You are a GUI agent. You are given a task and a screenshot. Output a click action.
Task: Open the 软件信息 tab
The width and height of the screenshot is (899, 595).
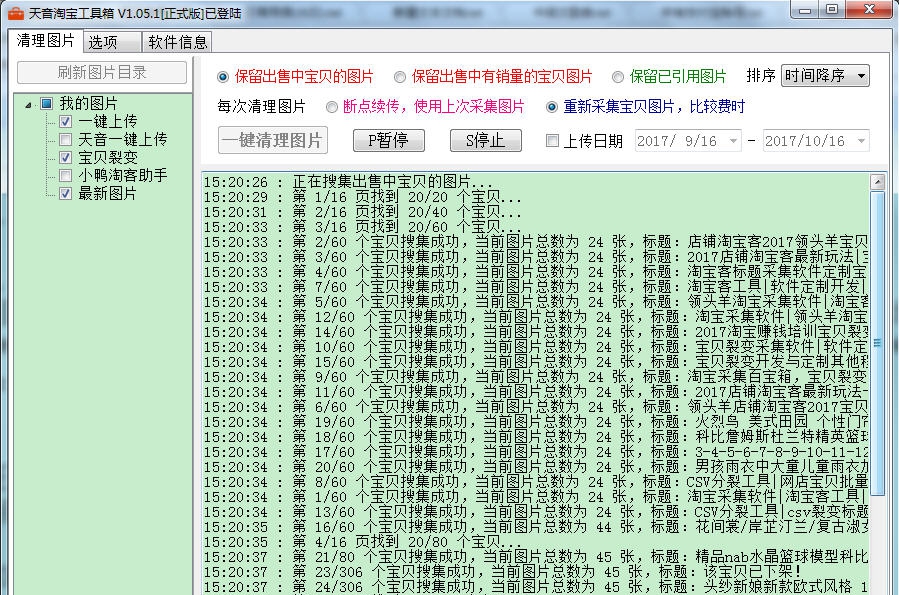pyautogui.click(x=177, y=42)
